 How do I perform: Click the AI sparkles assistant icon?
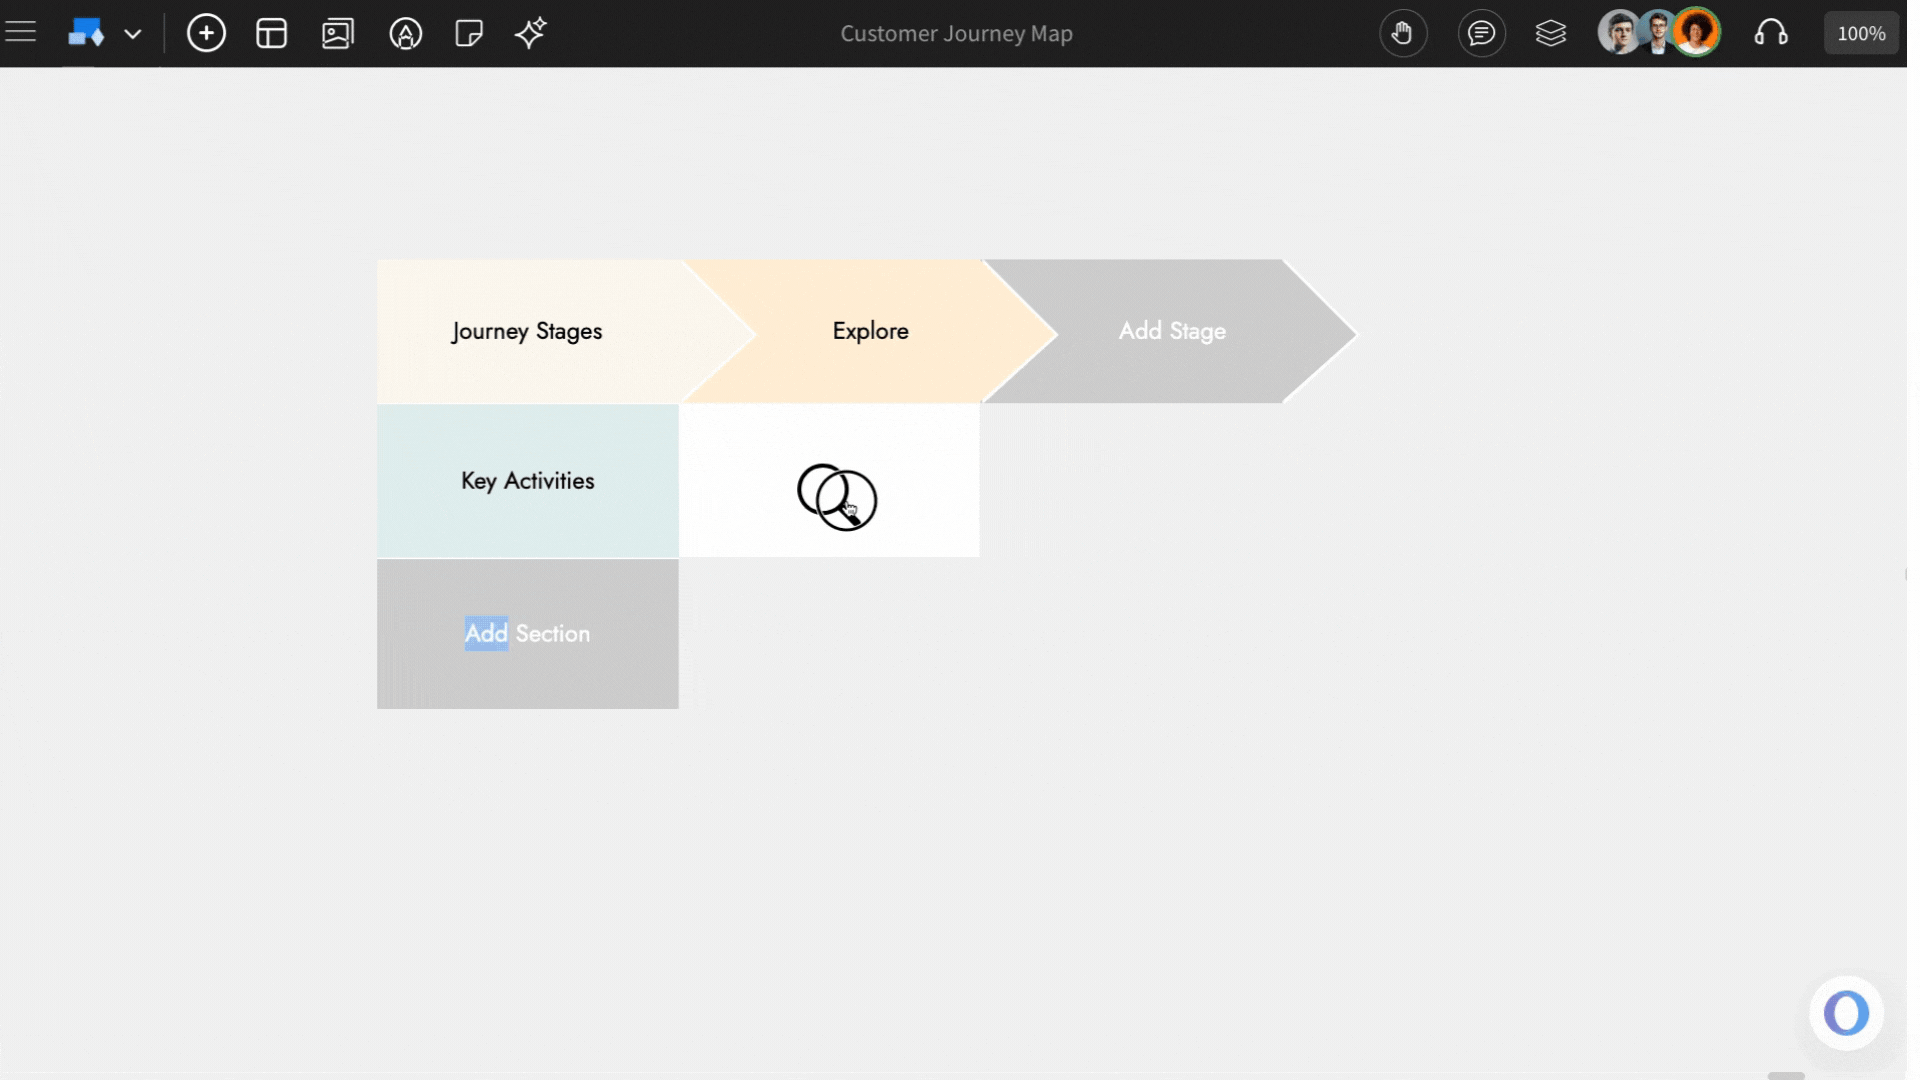(x=530, y=33)
